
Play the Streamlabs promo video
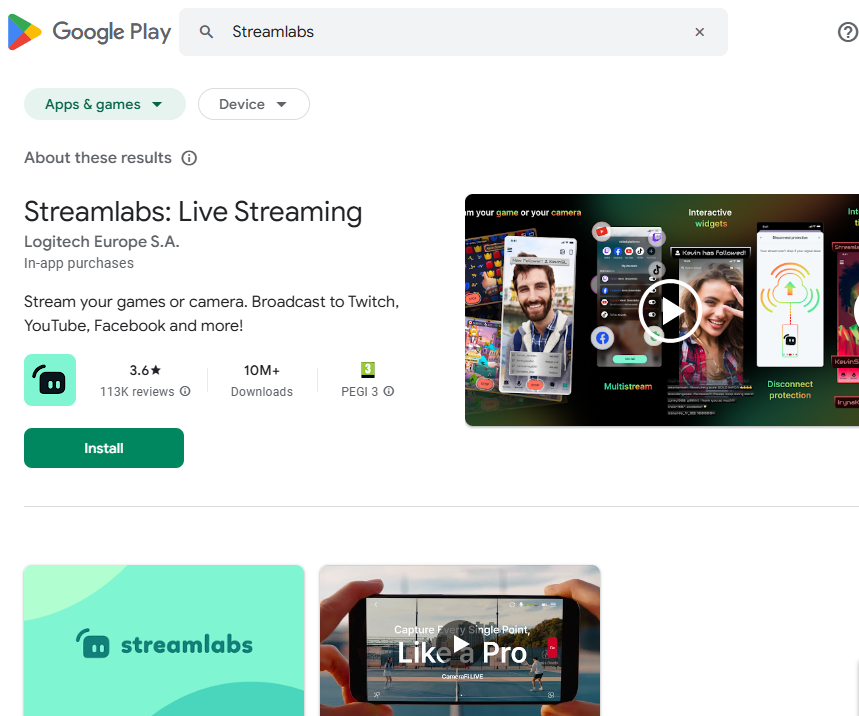[669, 311]
